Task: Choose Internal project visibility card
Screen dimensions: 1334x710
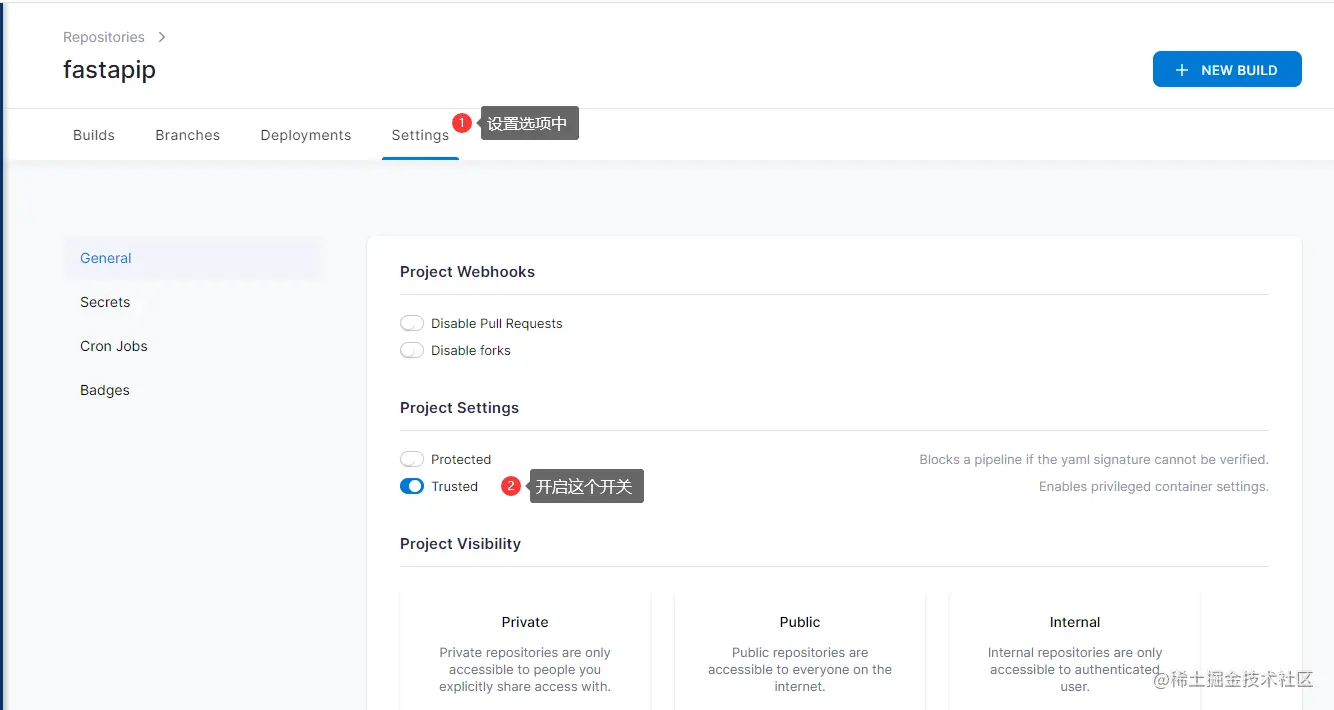Action: pos(1075,650)
